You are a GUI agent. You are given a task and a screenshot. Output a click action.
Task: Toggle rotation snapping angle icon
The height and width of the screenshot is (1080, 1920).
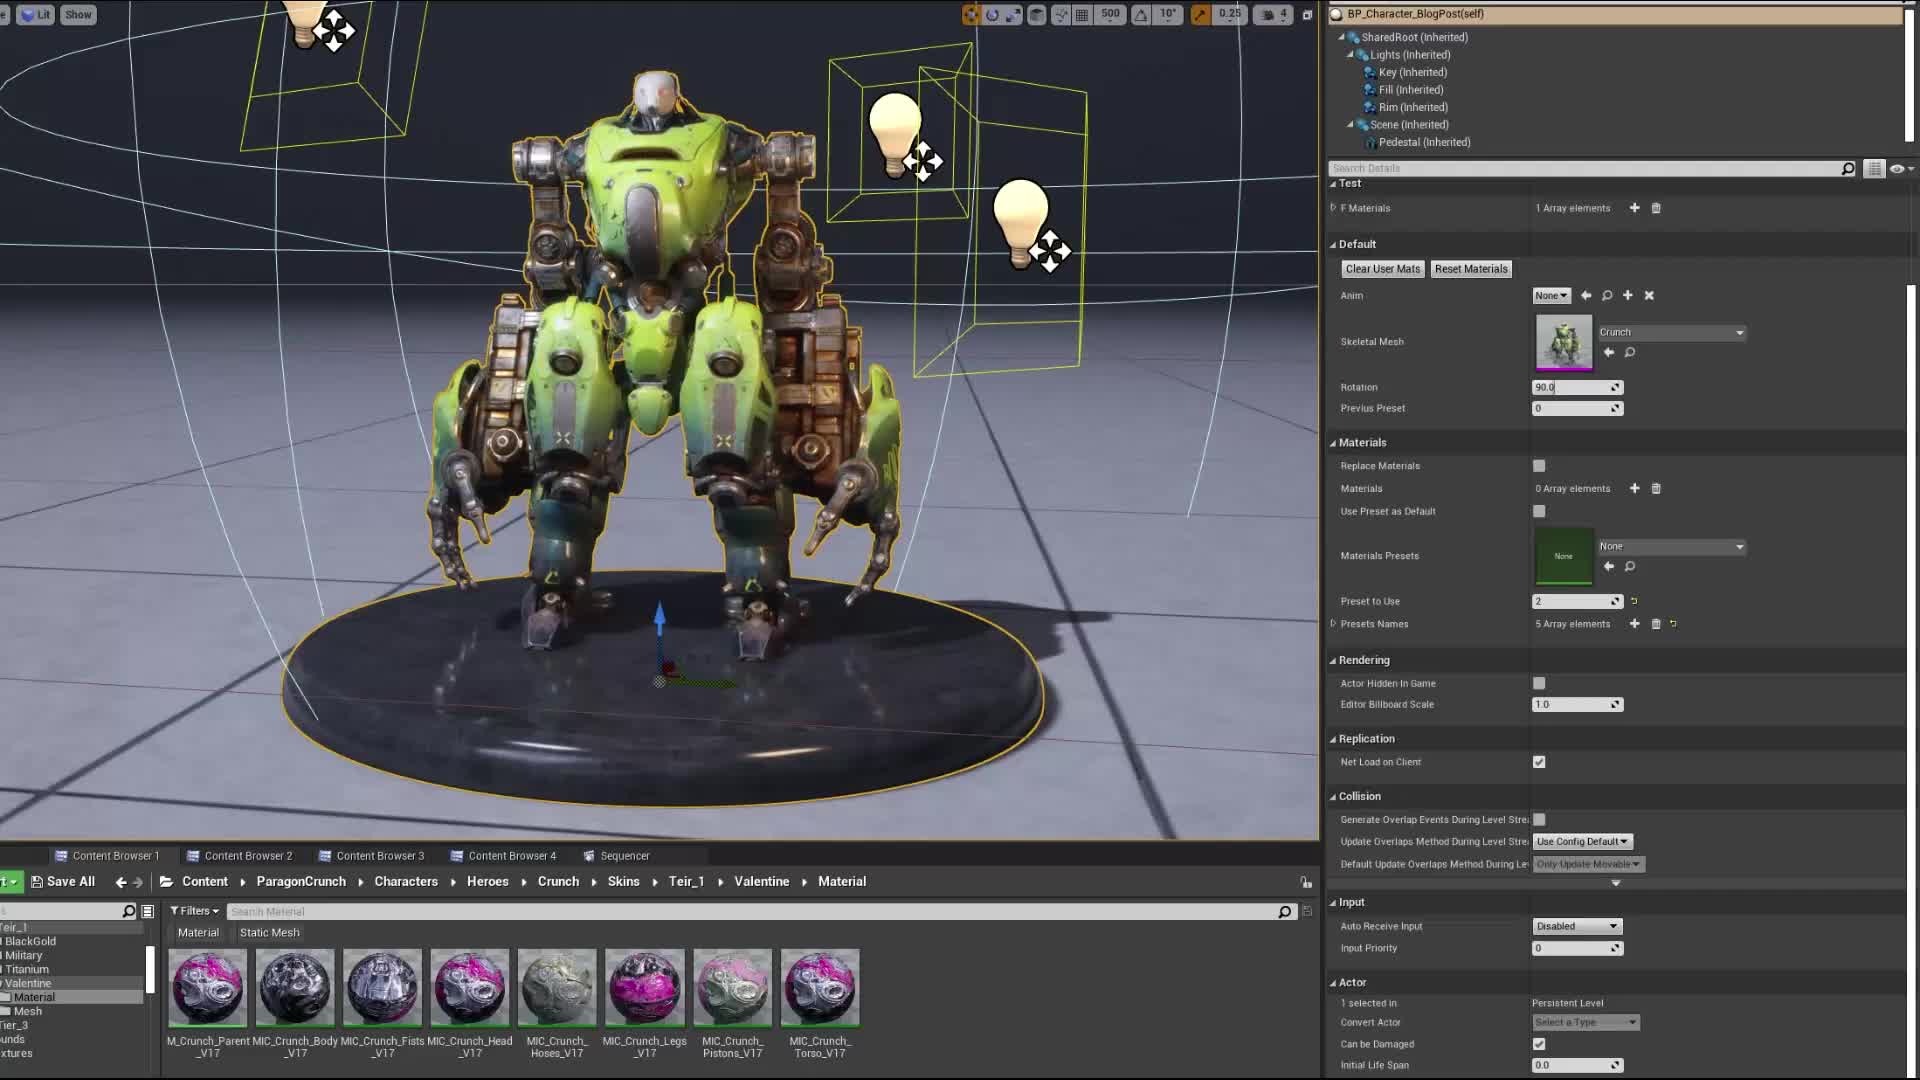pyautogui.click(x=1141, y=14)
